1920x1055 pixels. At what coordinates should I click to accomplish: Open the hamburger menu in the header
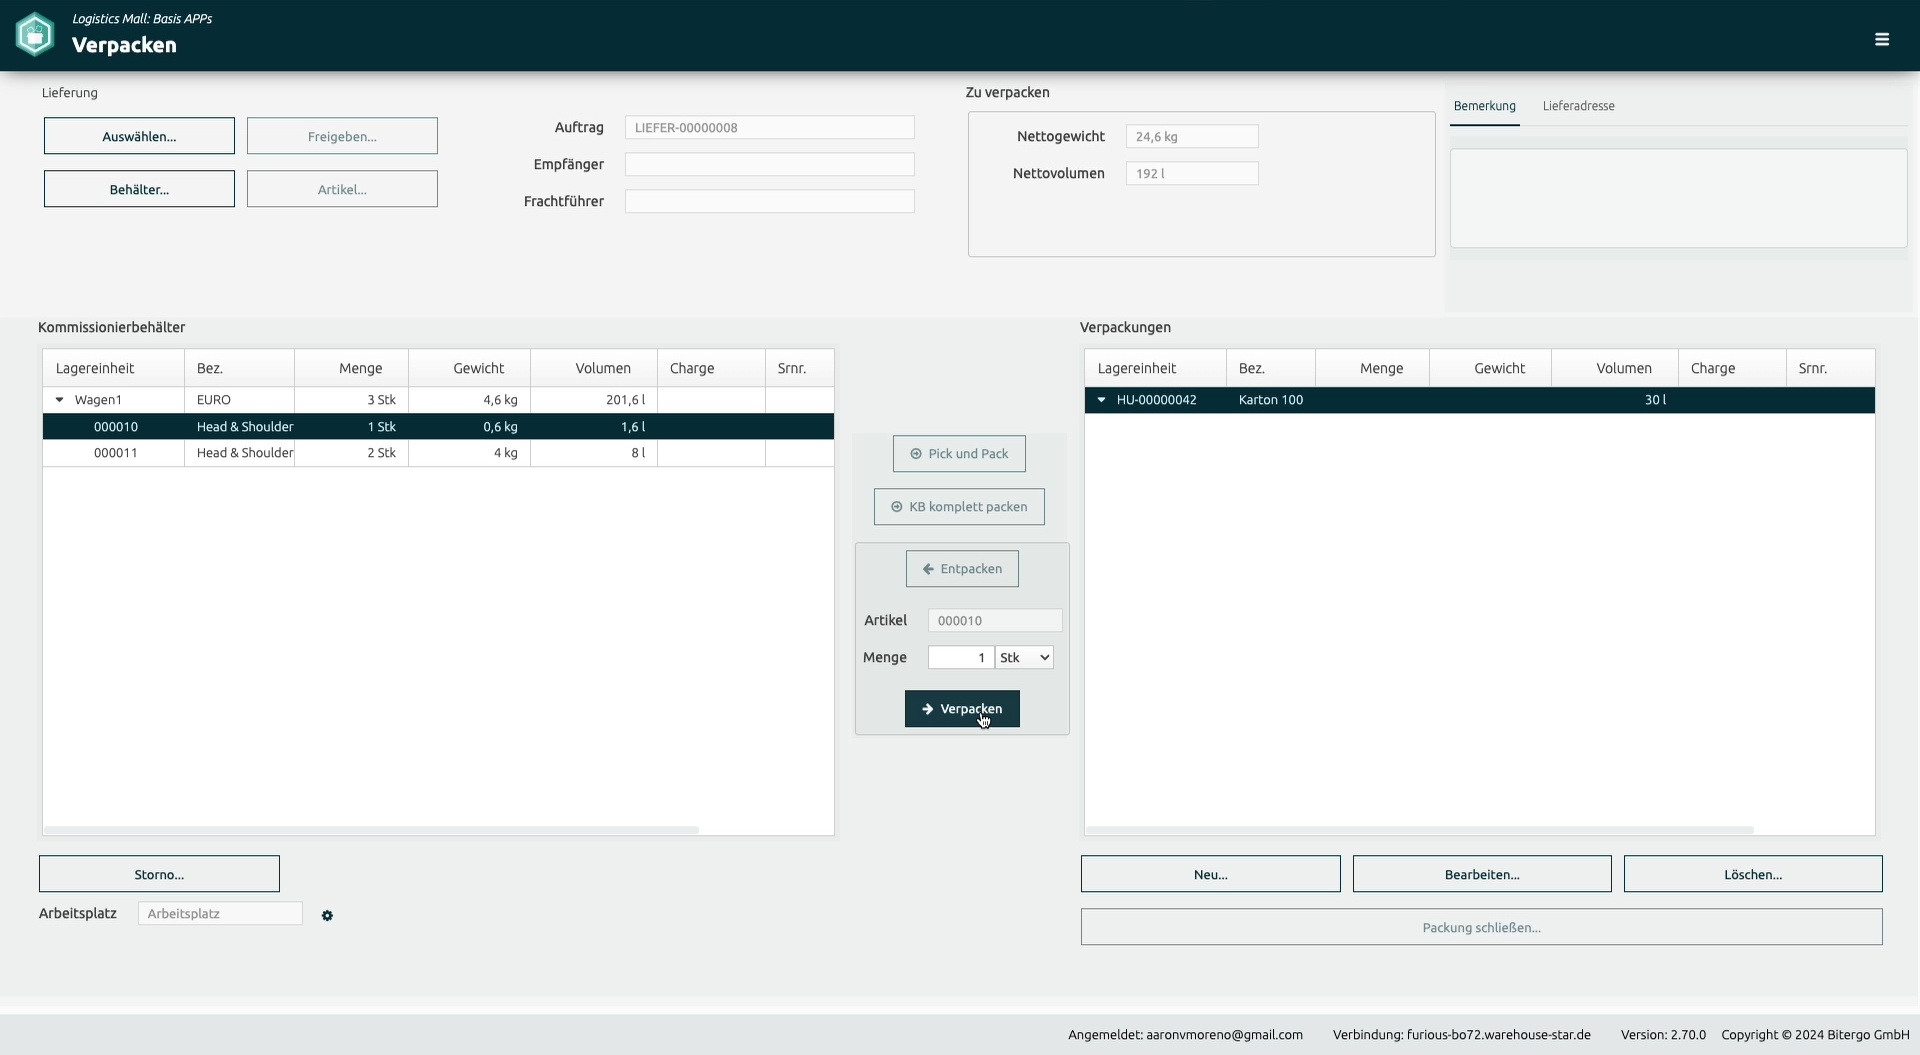pyautogui.click(x=1881, y=39)
